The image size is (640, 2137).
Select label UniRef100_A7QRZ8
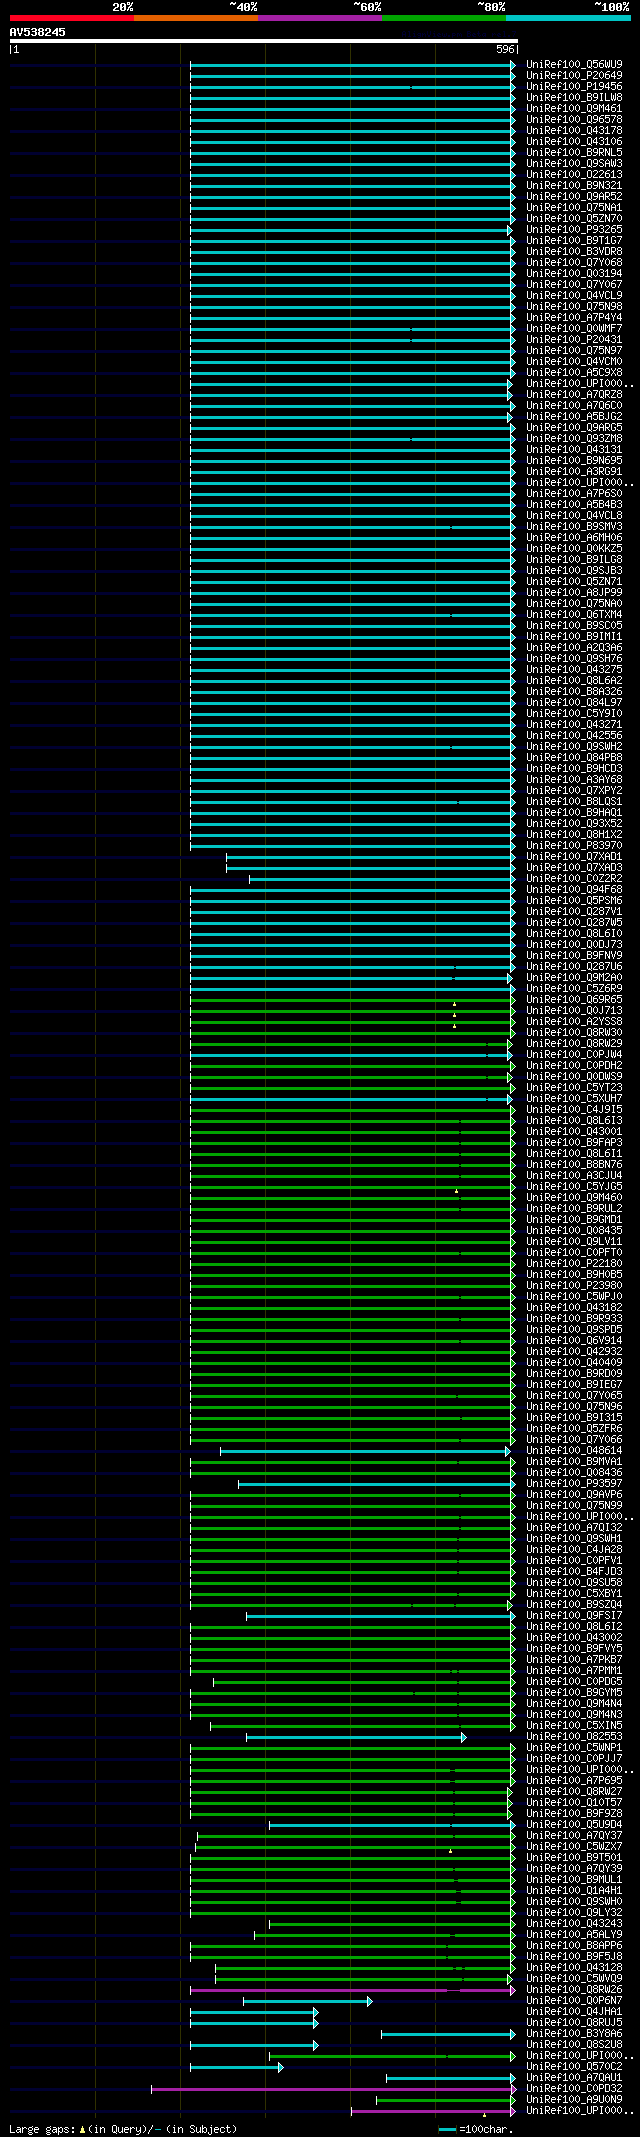pyautogui.click(x=574, y=394)
